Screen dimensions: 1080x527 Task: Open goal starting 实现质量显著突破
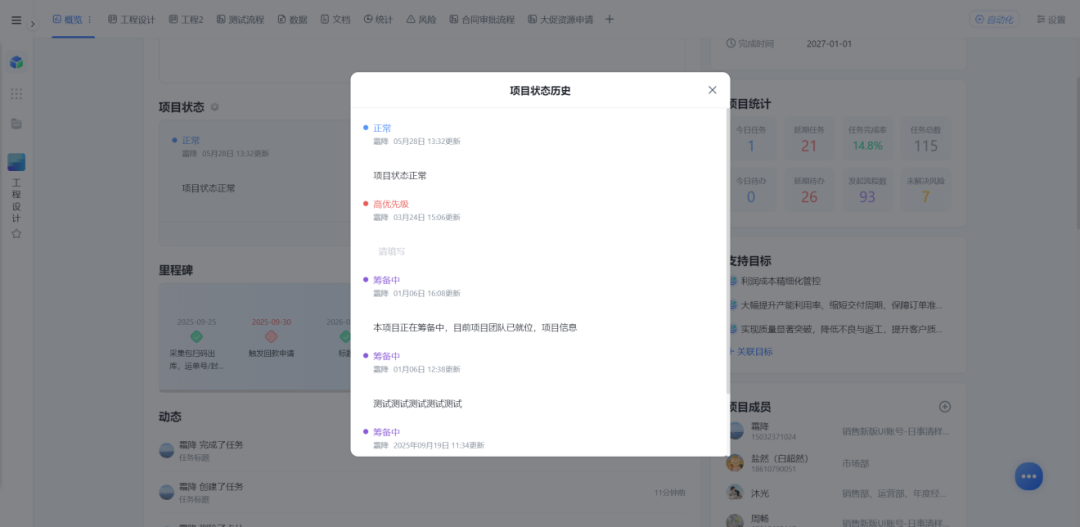click(842, 329)
